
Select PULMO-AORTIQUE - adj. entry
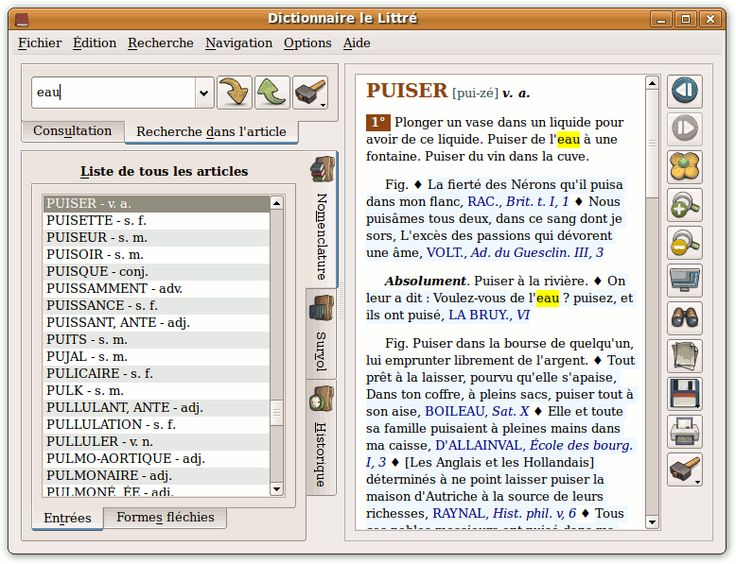pyautogui.click(x=156, y=458)
